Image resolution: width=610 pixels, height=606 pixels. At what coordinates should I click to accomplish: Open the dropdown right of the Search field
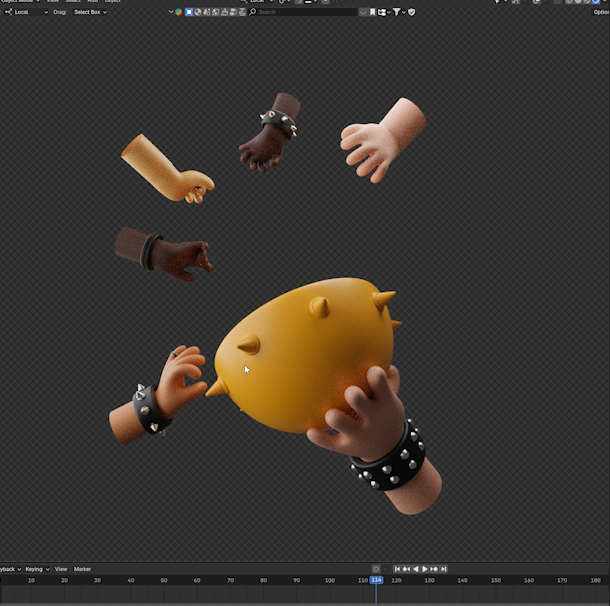coord(363,12)
